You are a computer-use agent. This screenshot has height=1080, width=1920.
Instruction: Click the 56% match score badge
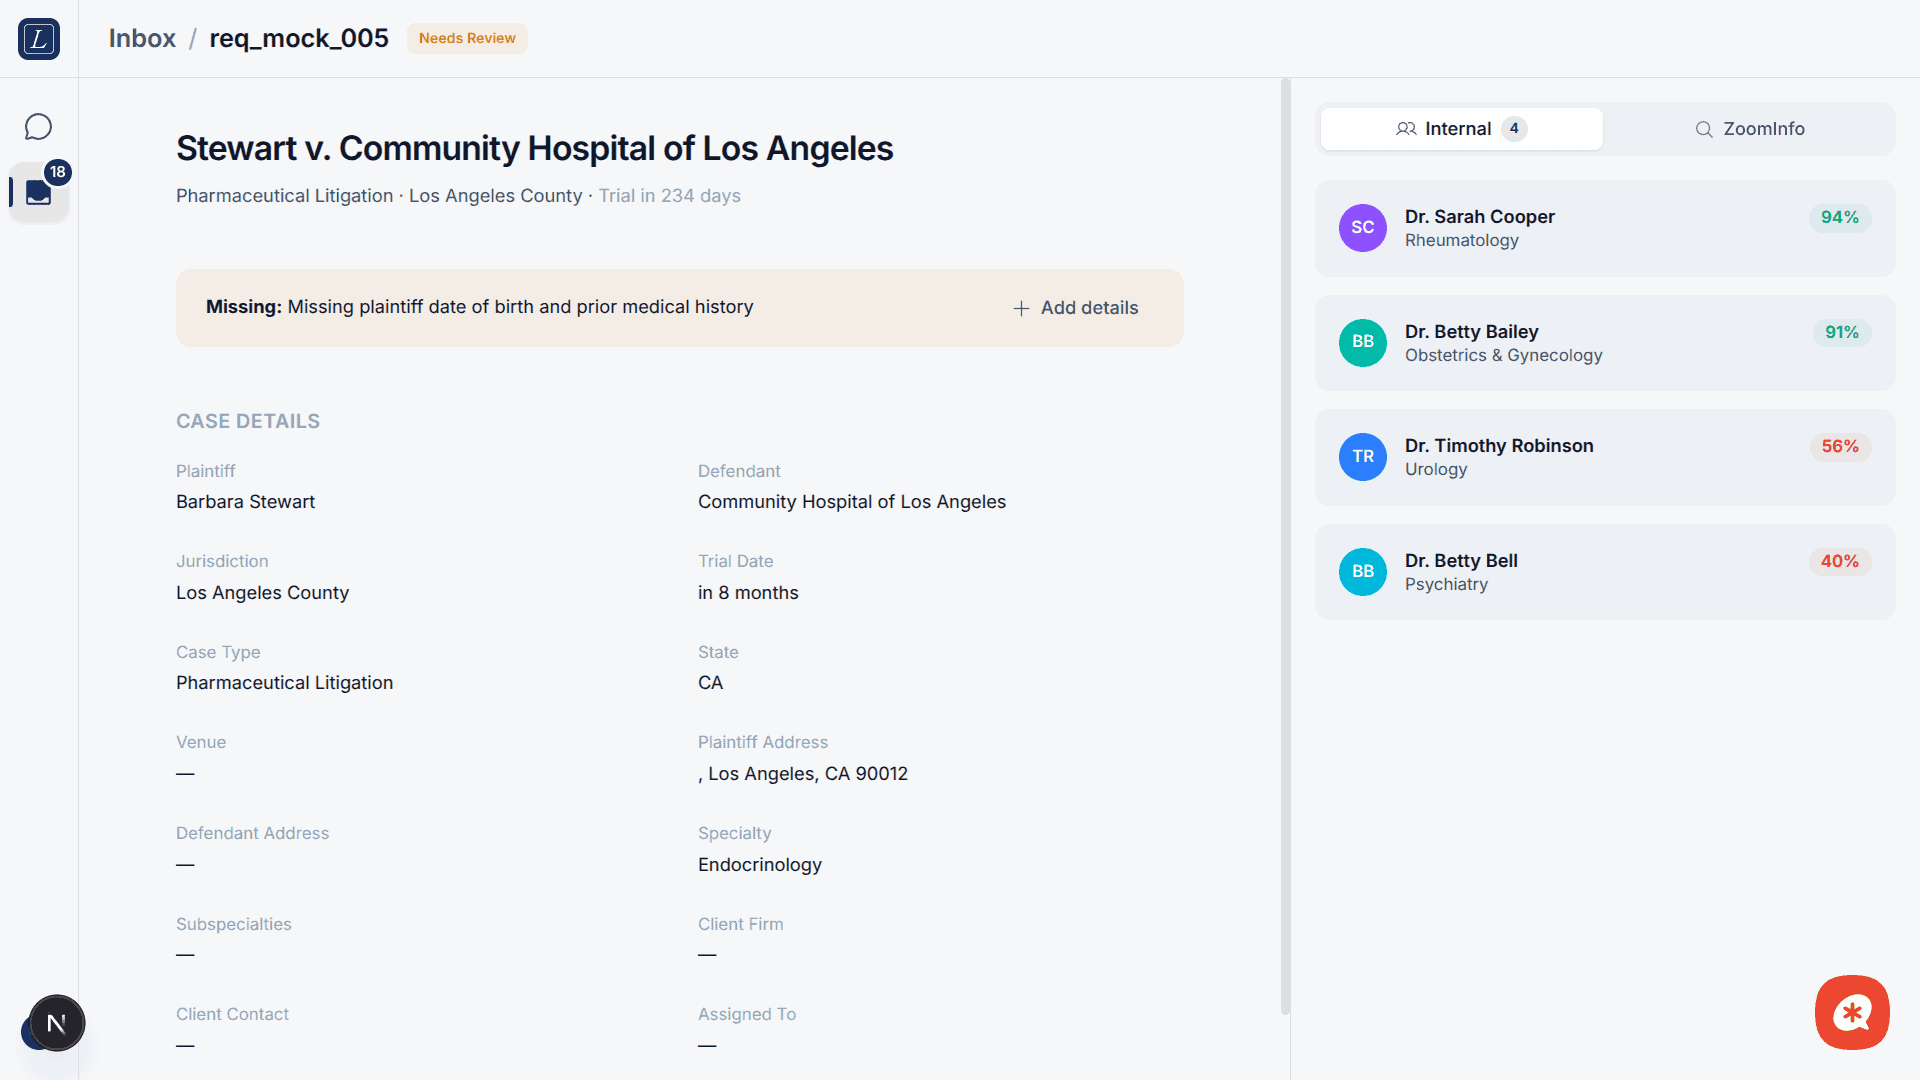pyautogui.click(x=1839, y=446)
